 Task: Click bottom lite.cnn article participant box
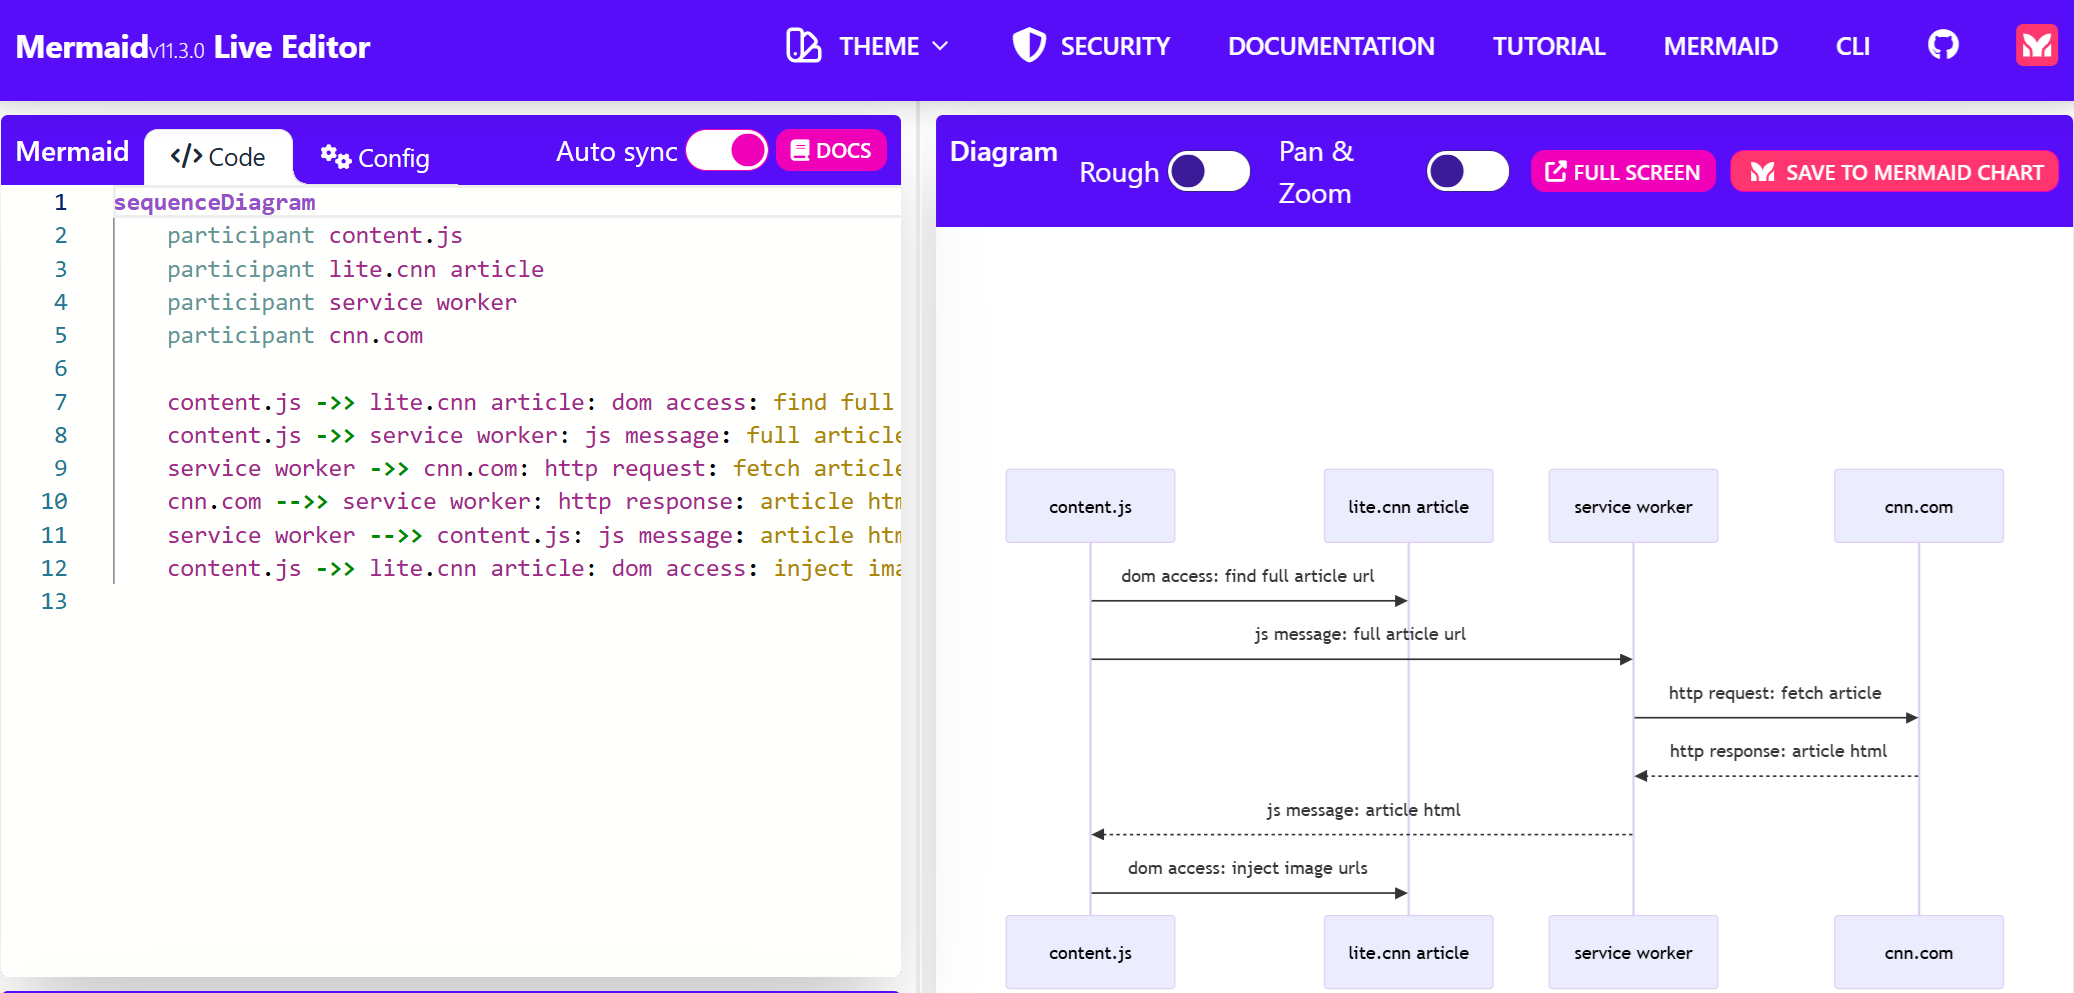[x=1408, y=952]
